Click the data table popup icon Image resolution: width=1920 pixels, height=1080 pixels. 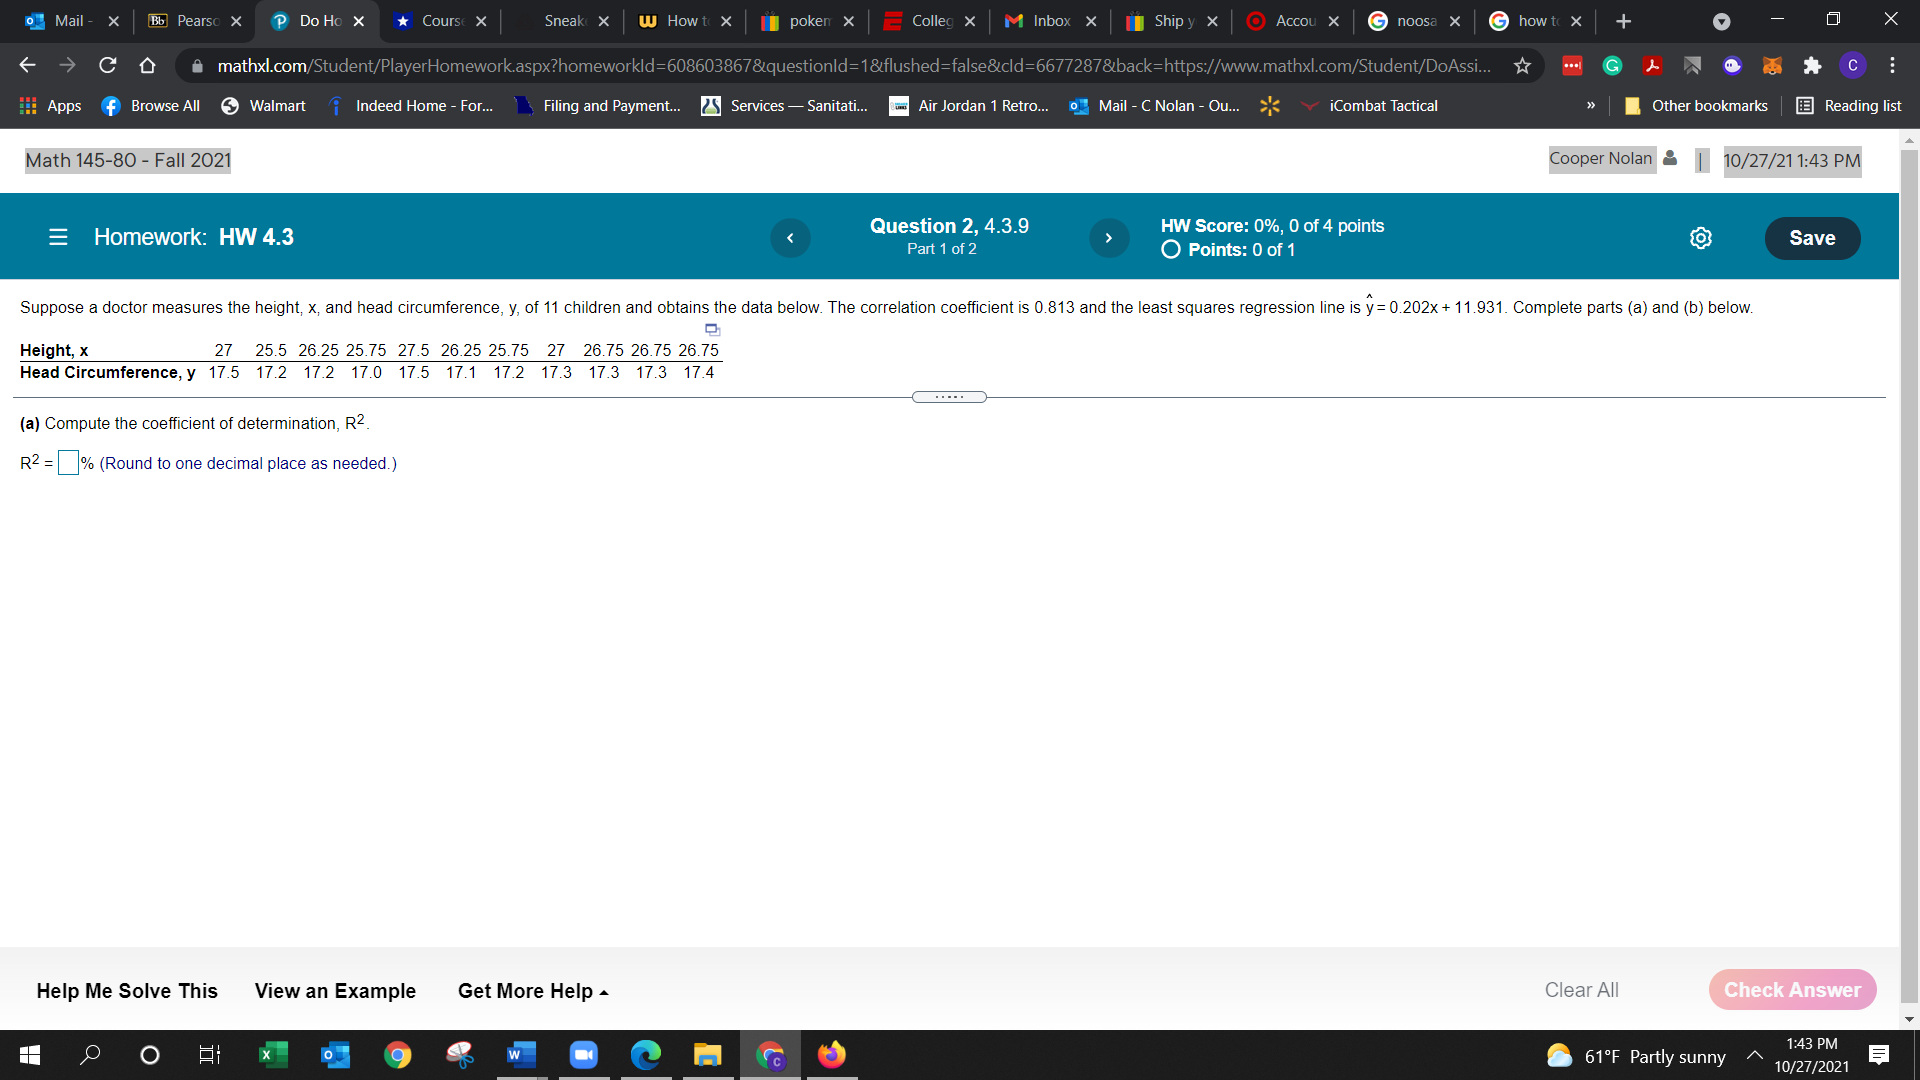pos(712,329)
